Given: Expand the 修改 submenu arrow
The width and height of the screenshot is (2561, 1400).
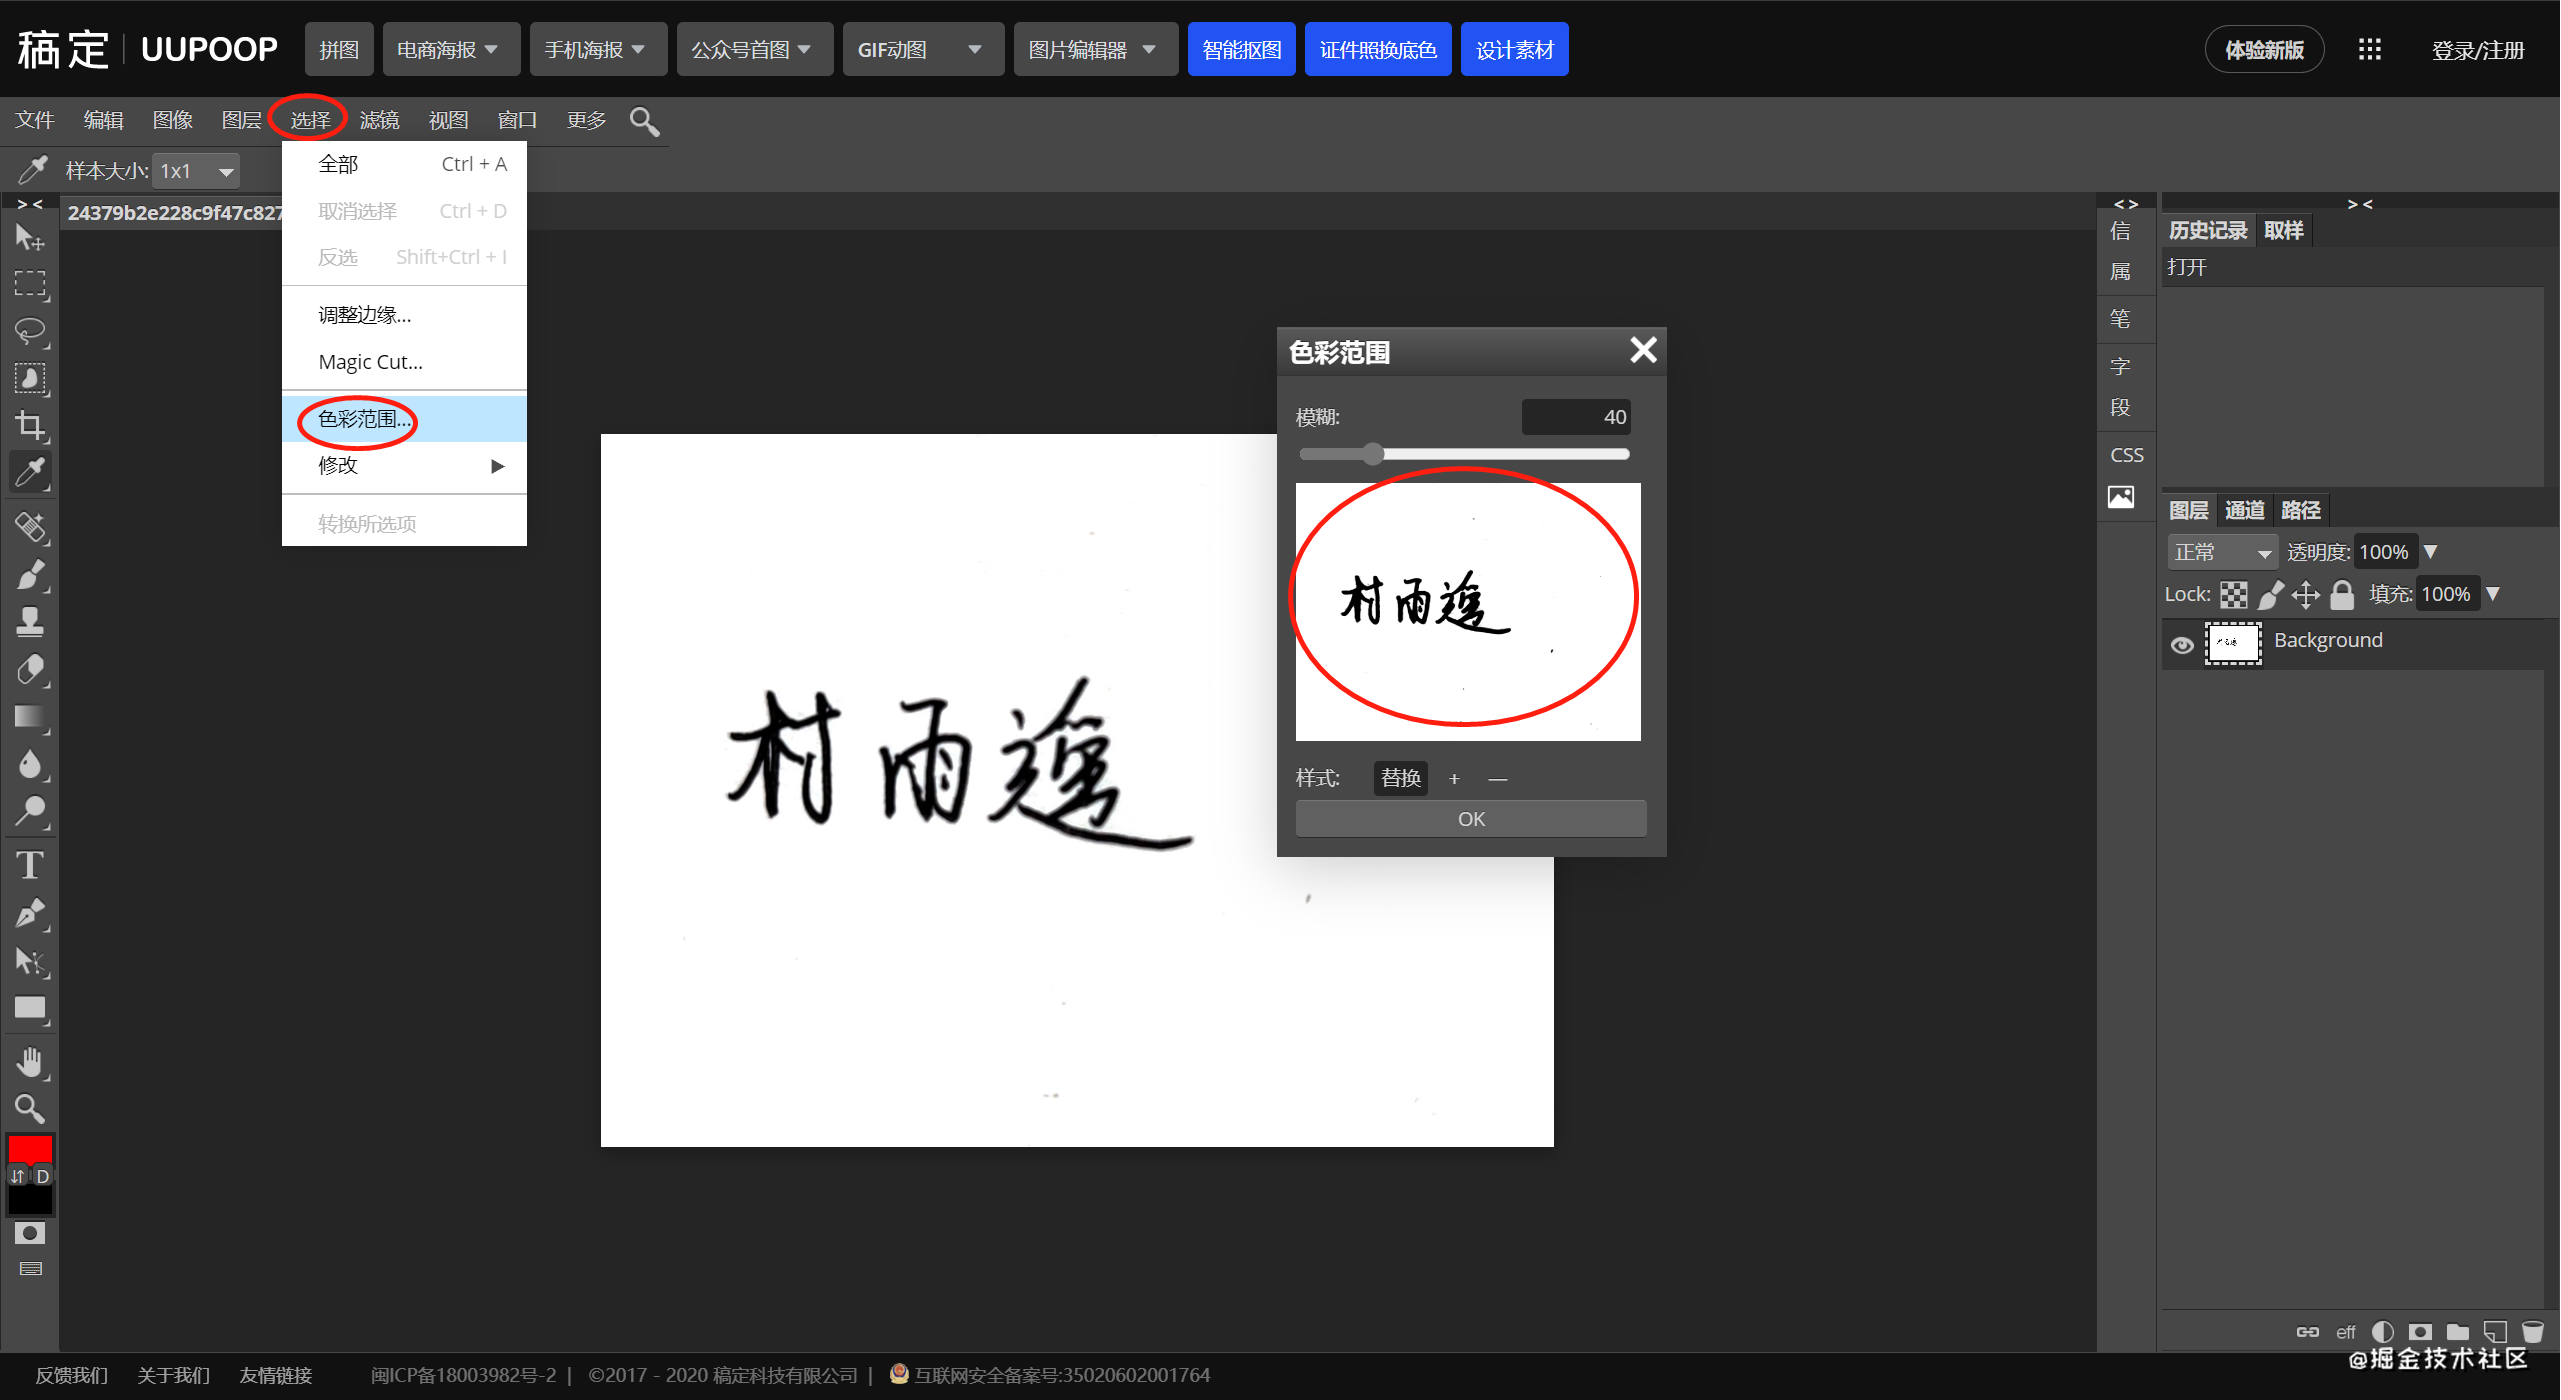Looking at the screenshot, I should pos(497,466).
